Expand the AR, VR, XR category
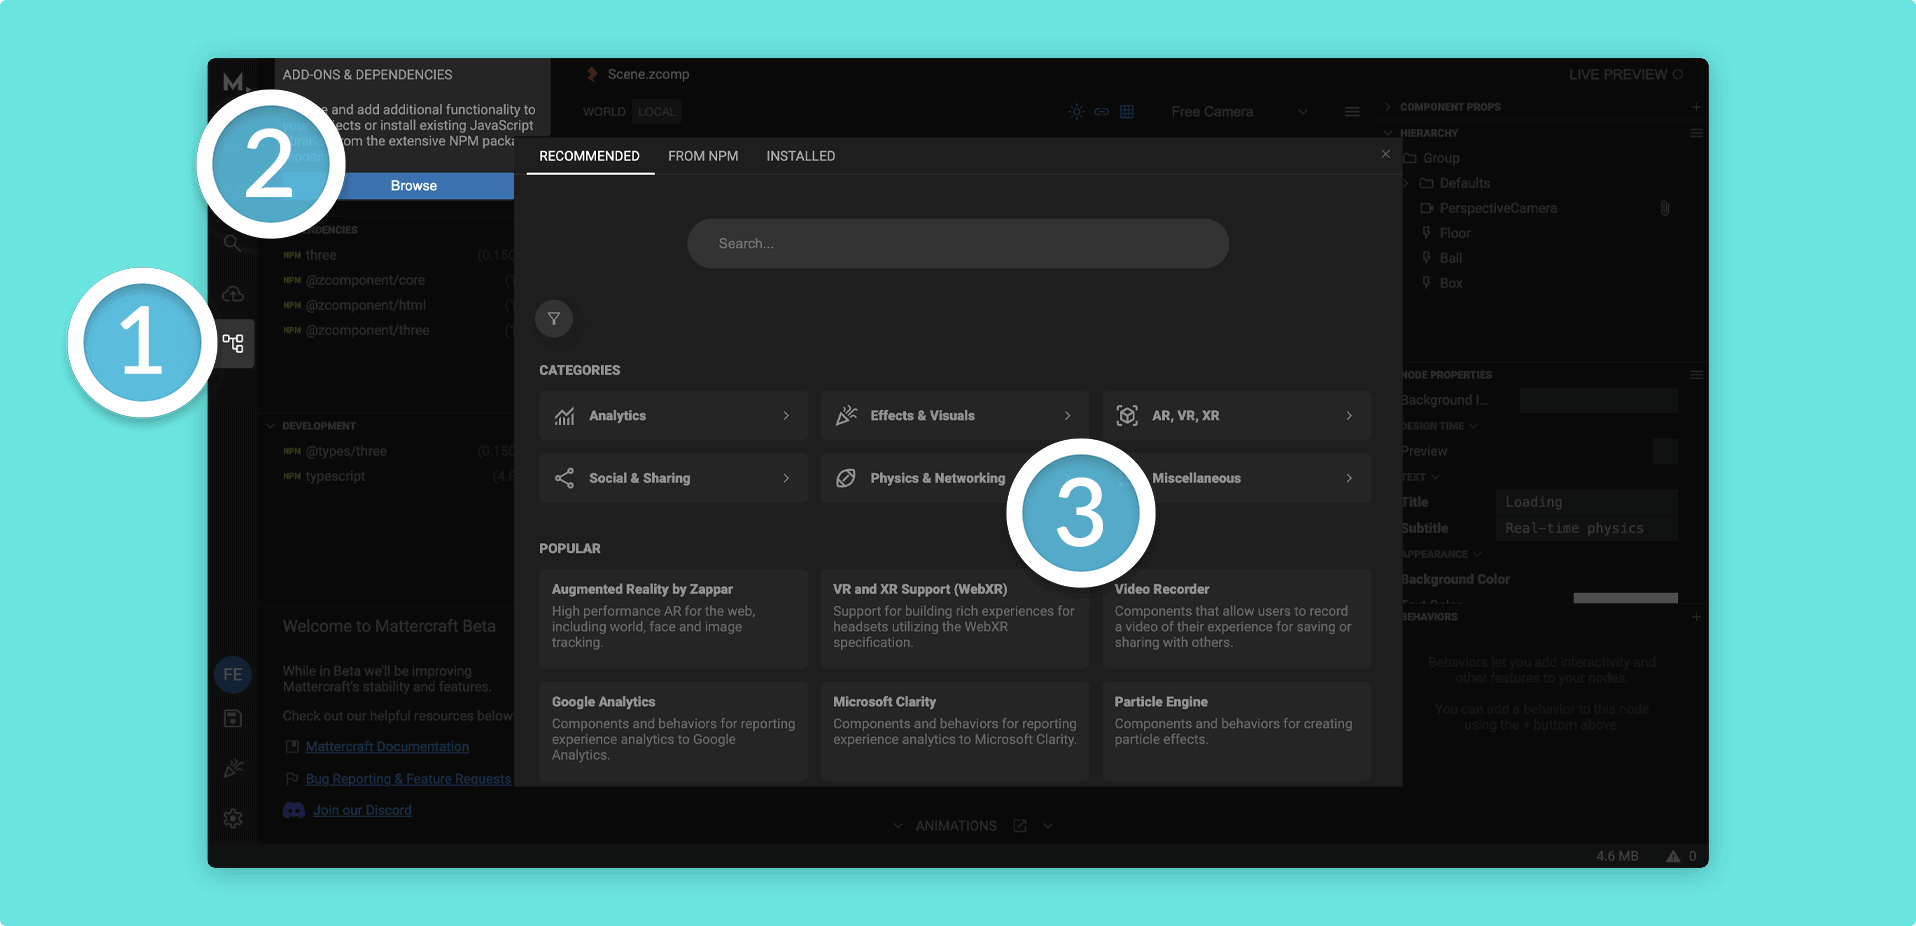Screen dimensions: 1916x926 1236,416
